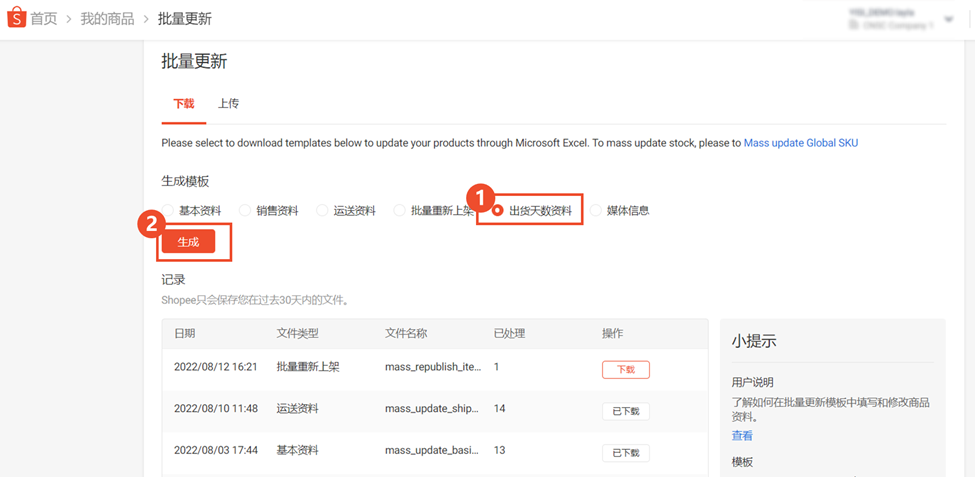Click 已下载 for mass_update_ship file
This screenshot has height=477, width=975.
click(x=626, y=411)
